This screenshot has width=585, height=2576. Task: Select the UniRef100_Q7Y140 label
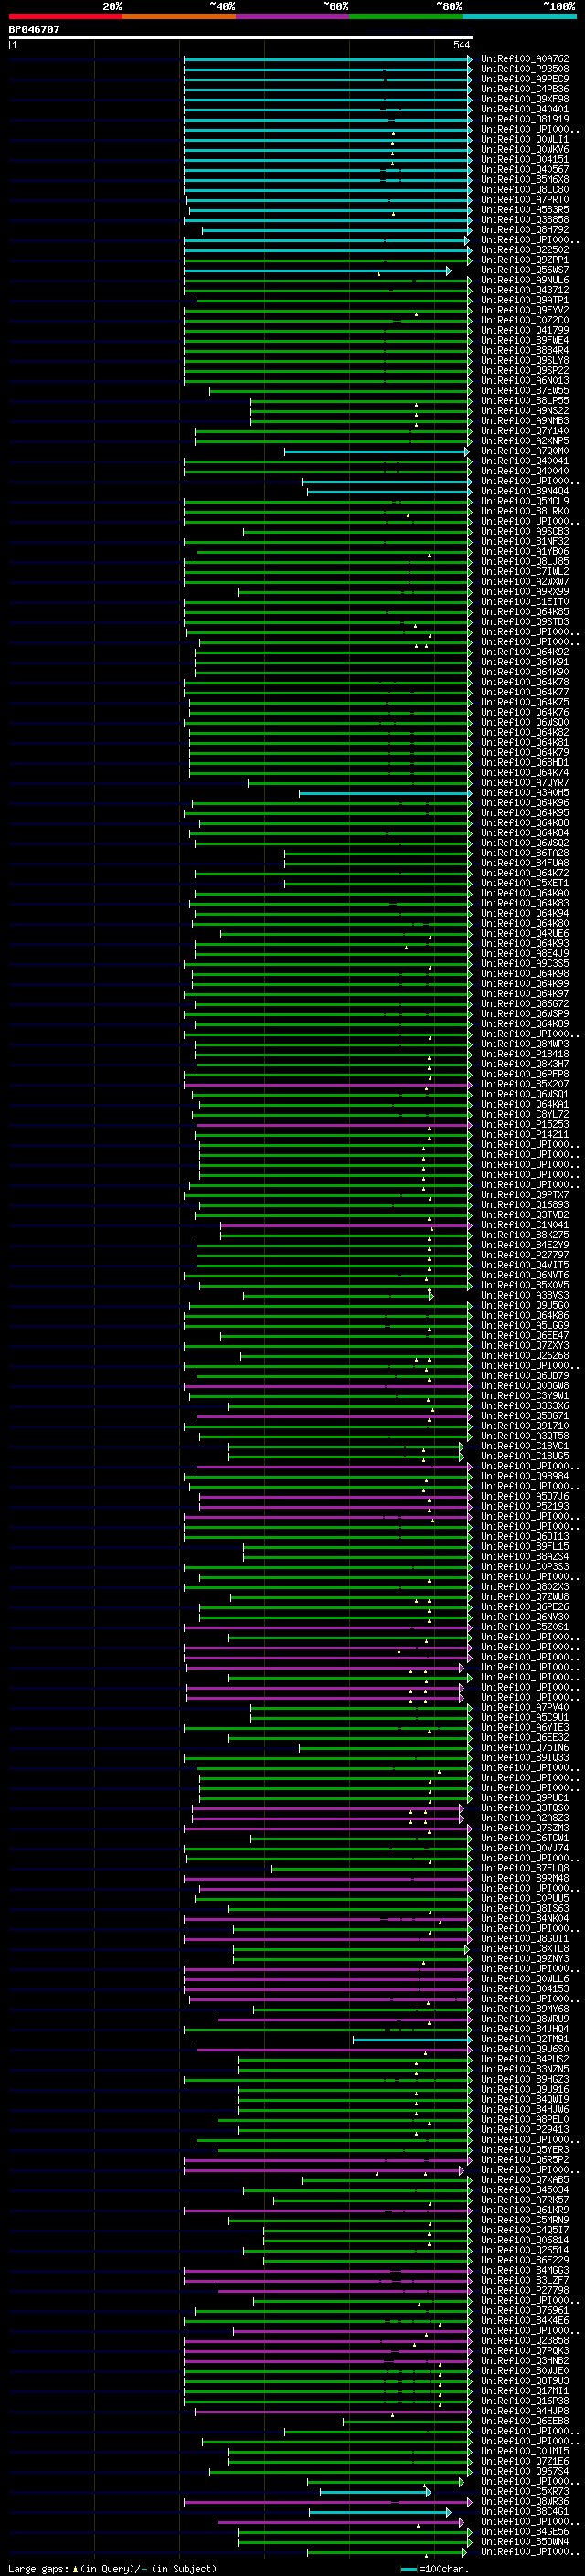point(525,431)
